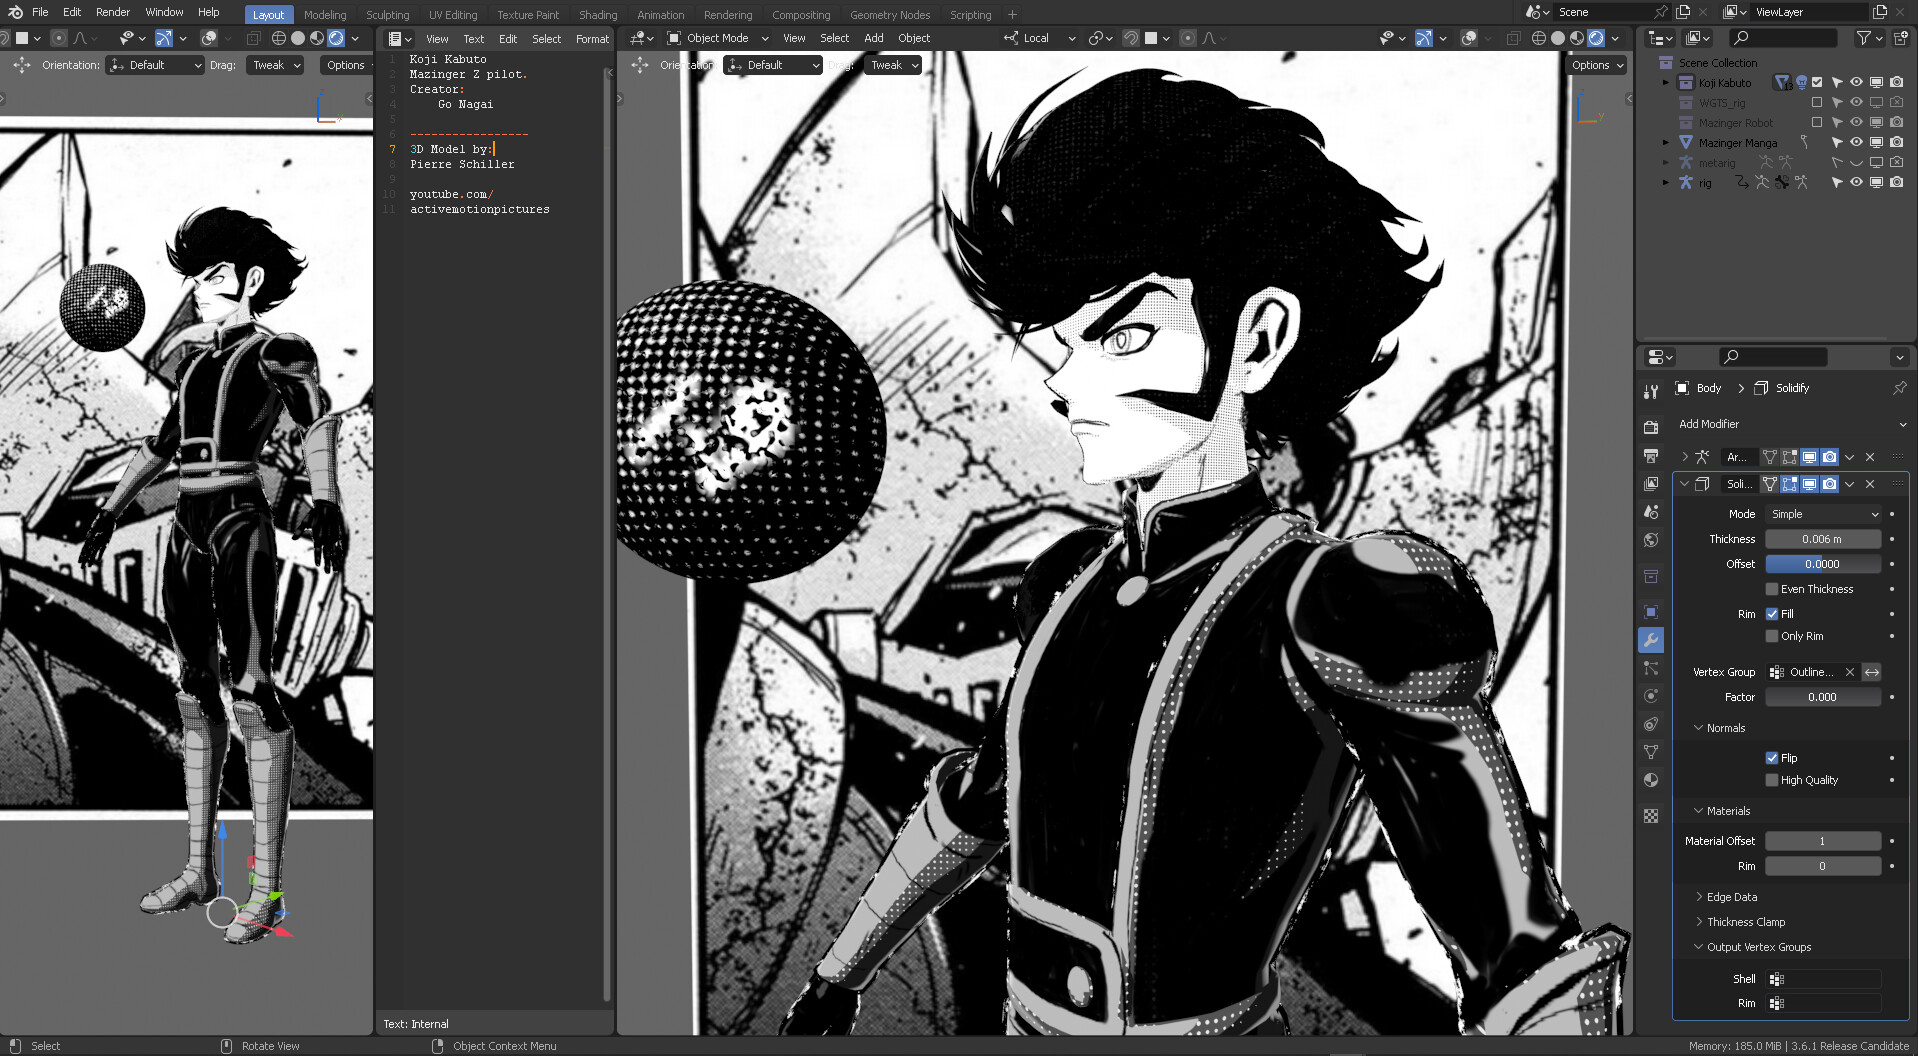Image resolution: width=1918 pixels, height=1056 pixels.
Task: Open the main viewport Options popover
Action: (1596, 65)
